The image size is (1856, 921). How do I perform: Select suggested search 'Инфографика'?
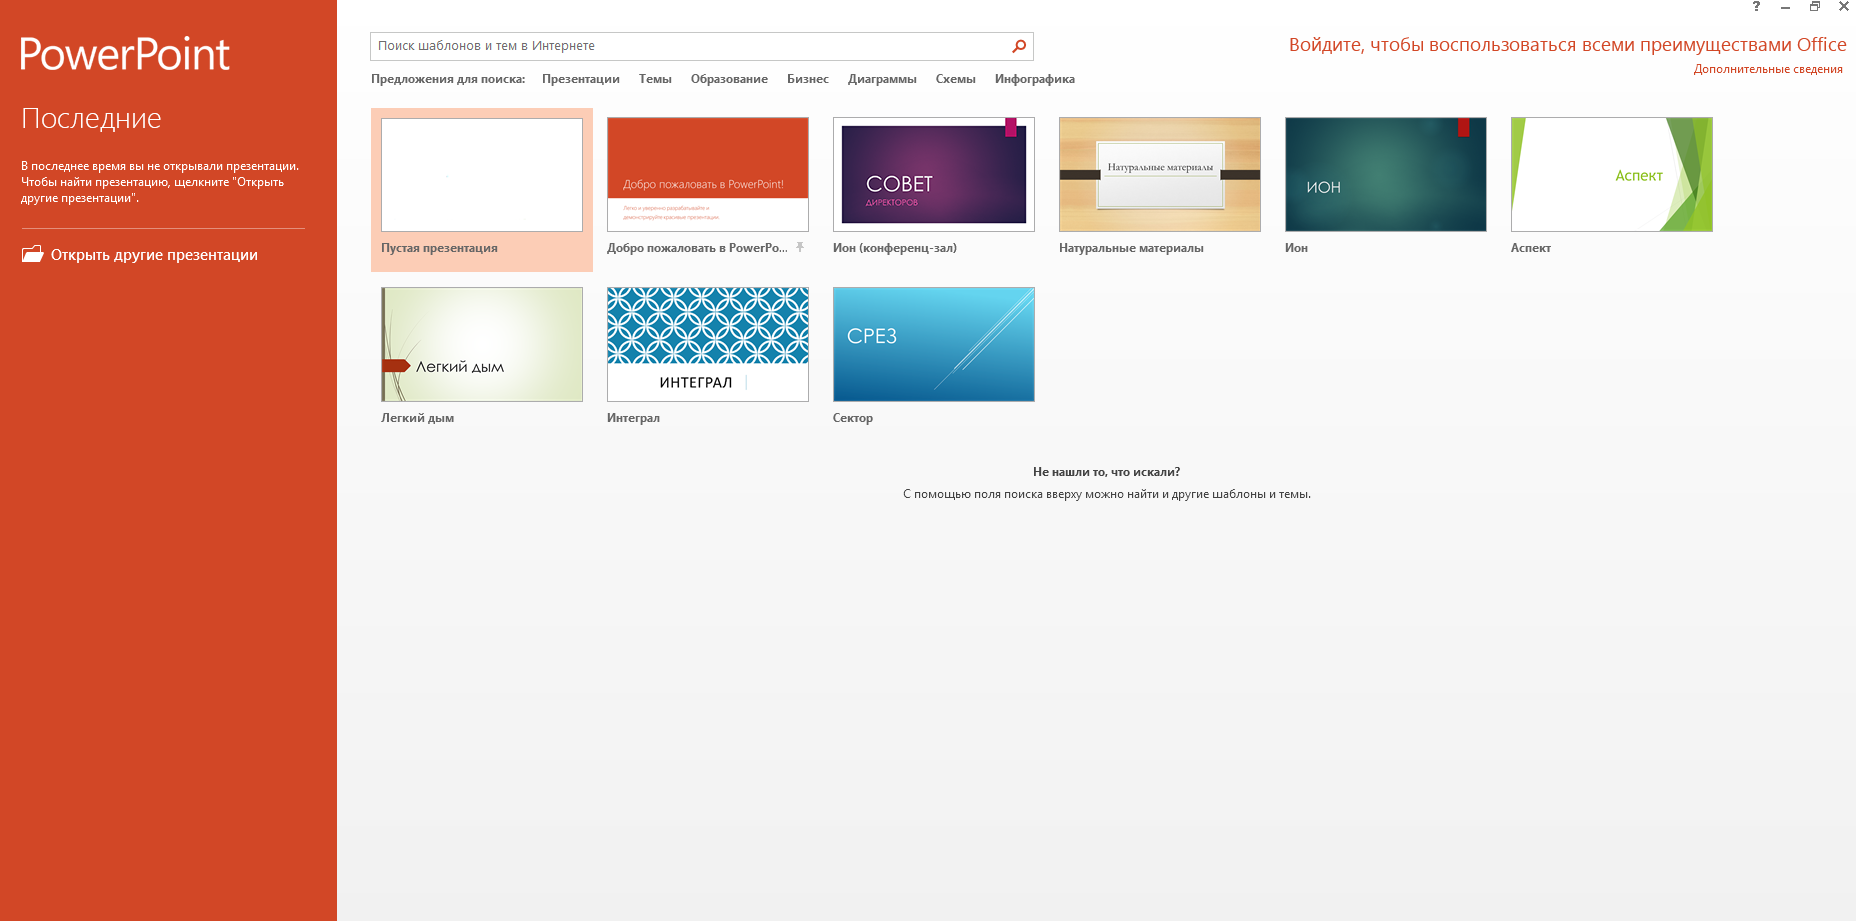1035,79
